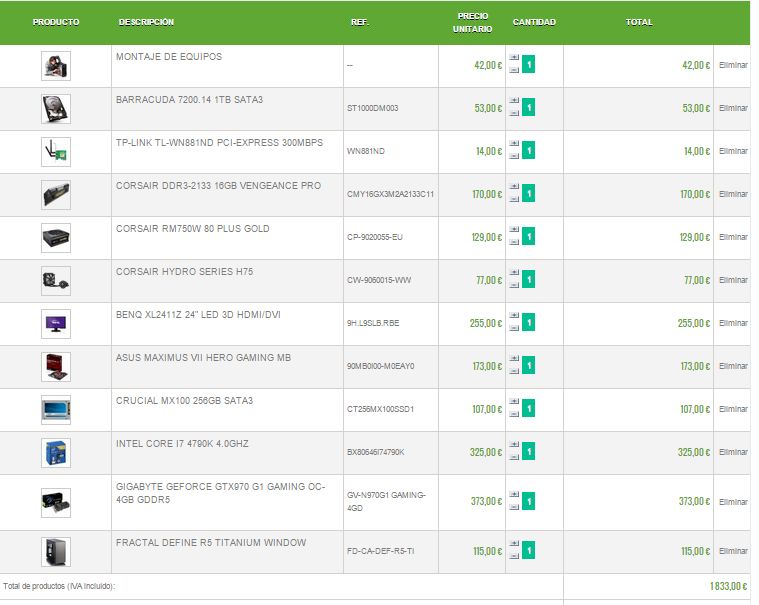
Task: Remove GIGABYTE GTX970 via Eliminar
Action: click(733, 502)
